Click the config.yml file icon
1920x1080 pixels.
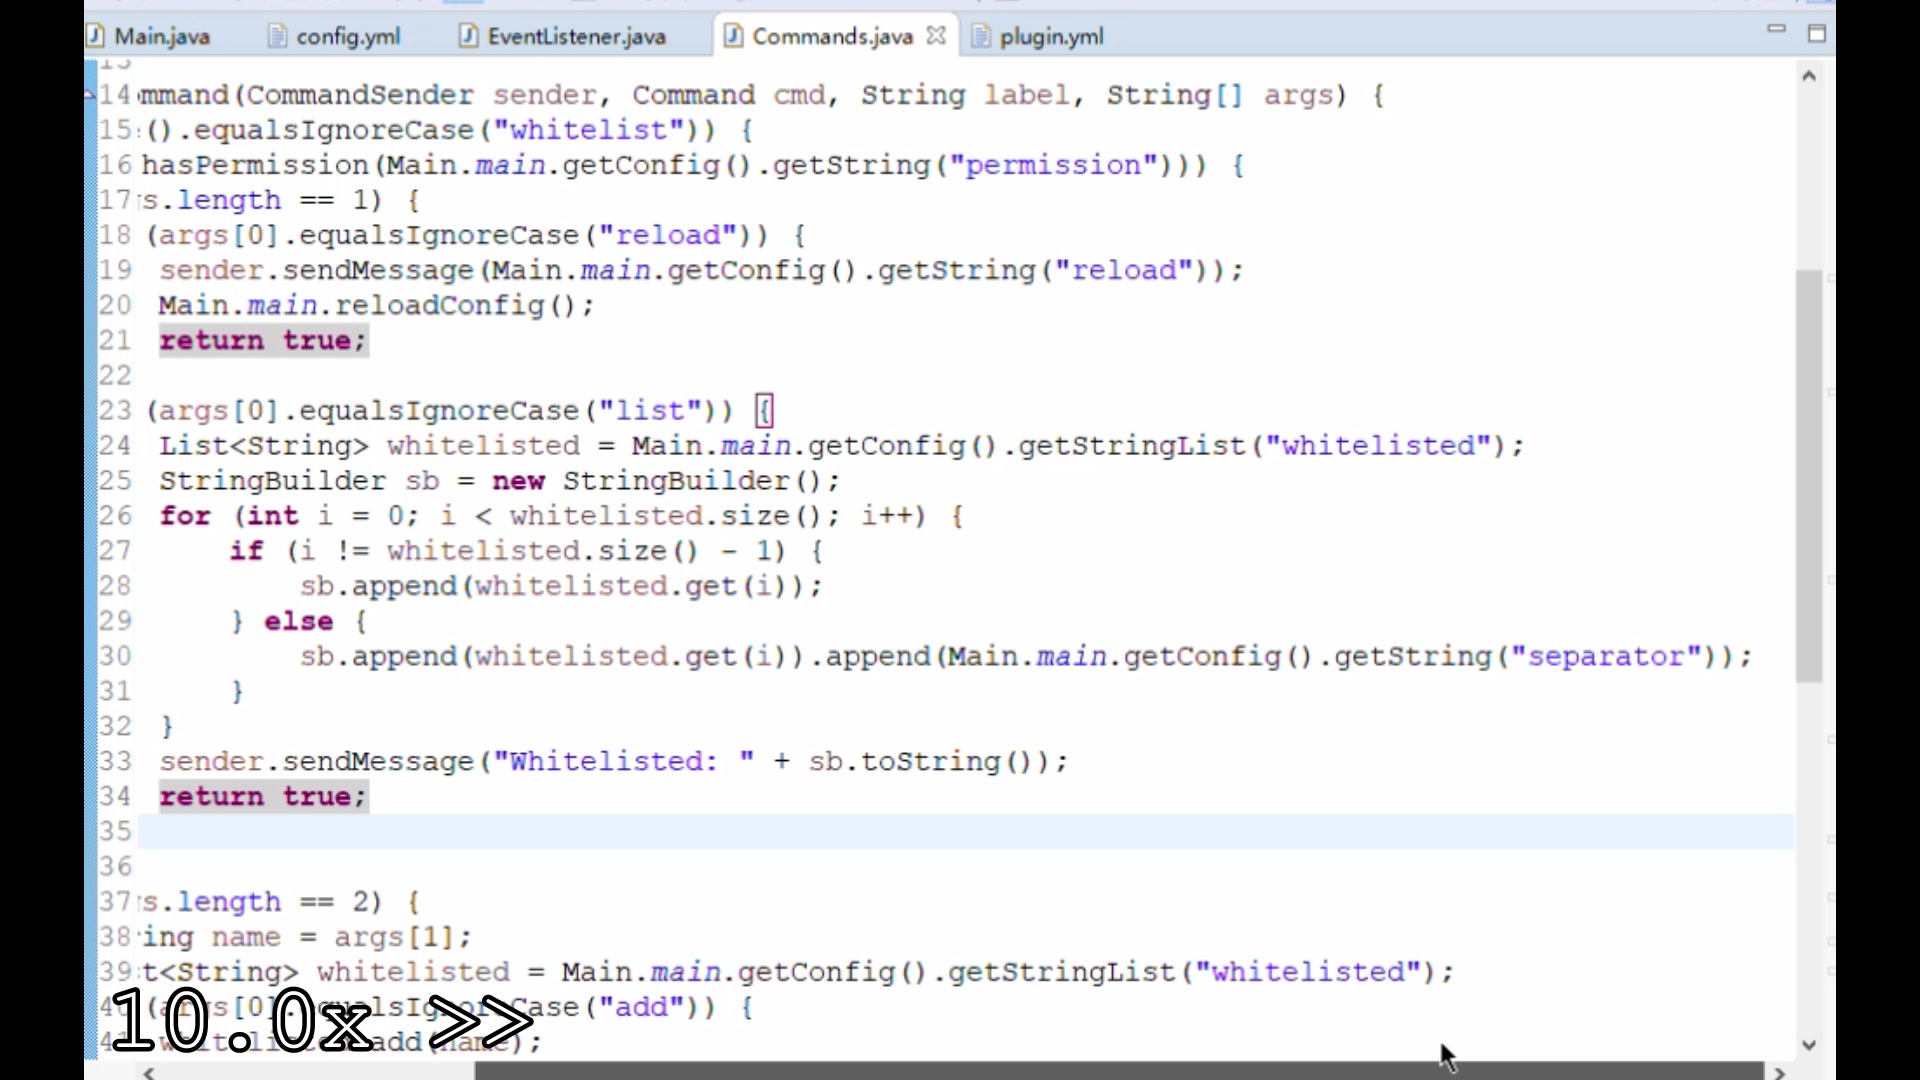278,36
